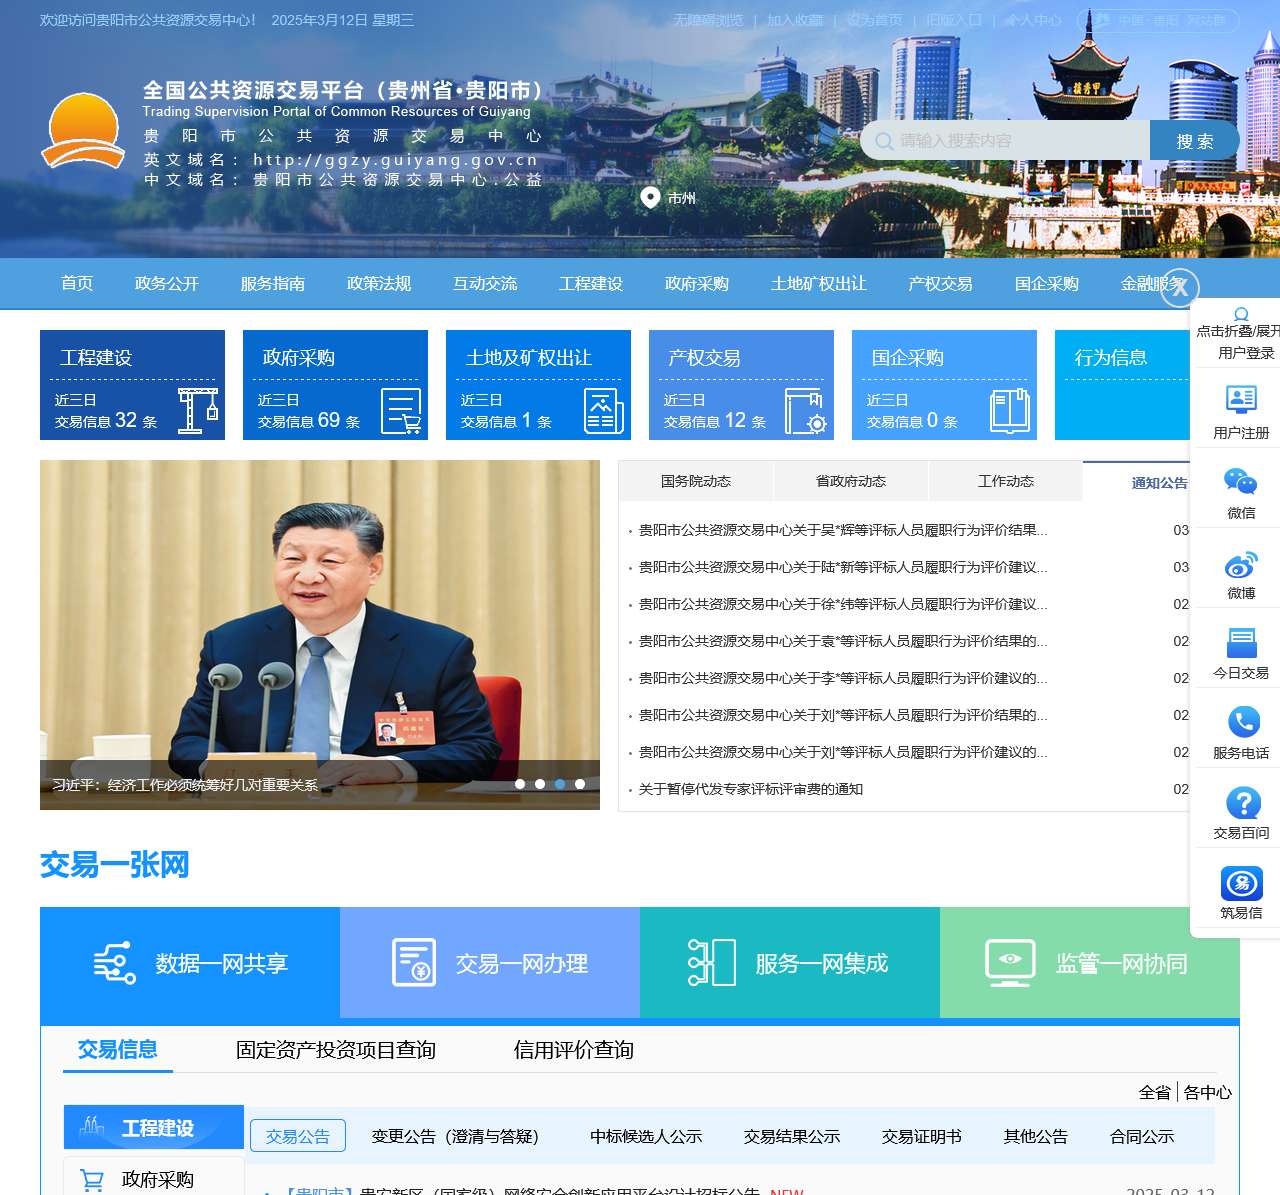
Task: Open the 国企采购 navigation menu
Action: pyautogui.click(x=1047, y=284)
